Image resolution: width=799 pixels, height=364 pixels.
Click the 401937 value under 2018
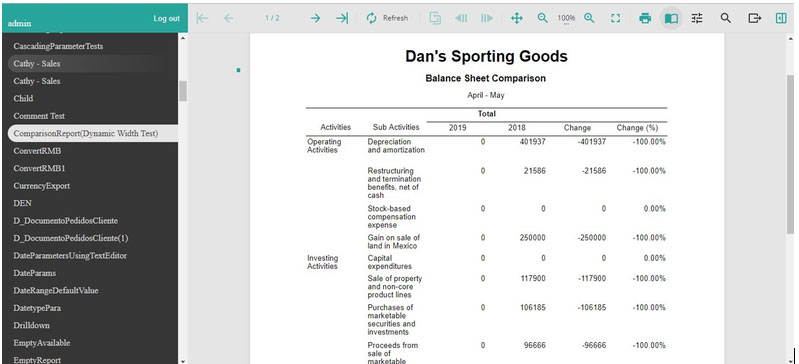(532, 142)
